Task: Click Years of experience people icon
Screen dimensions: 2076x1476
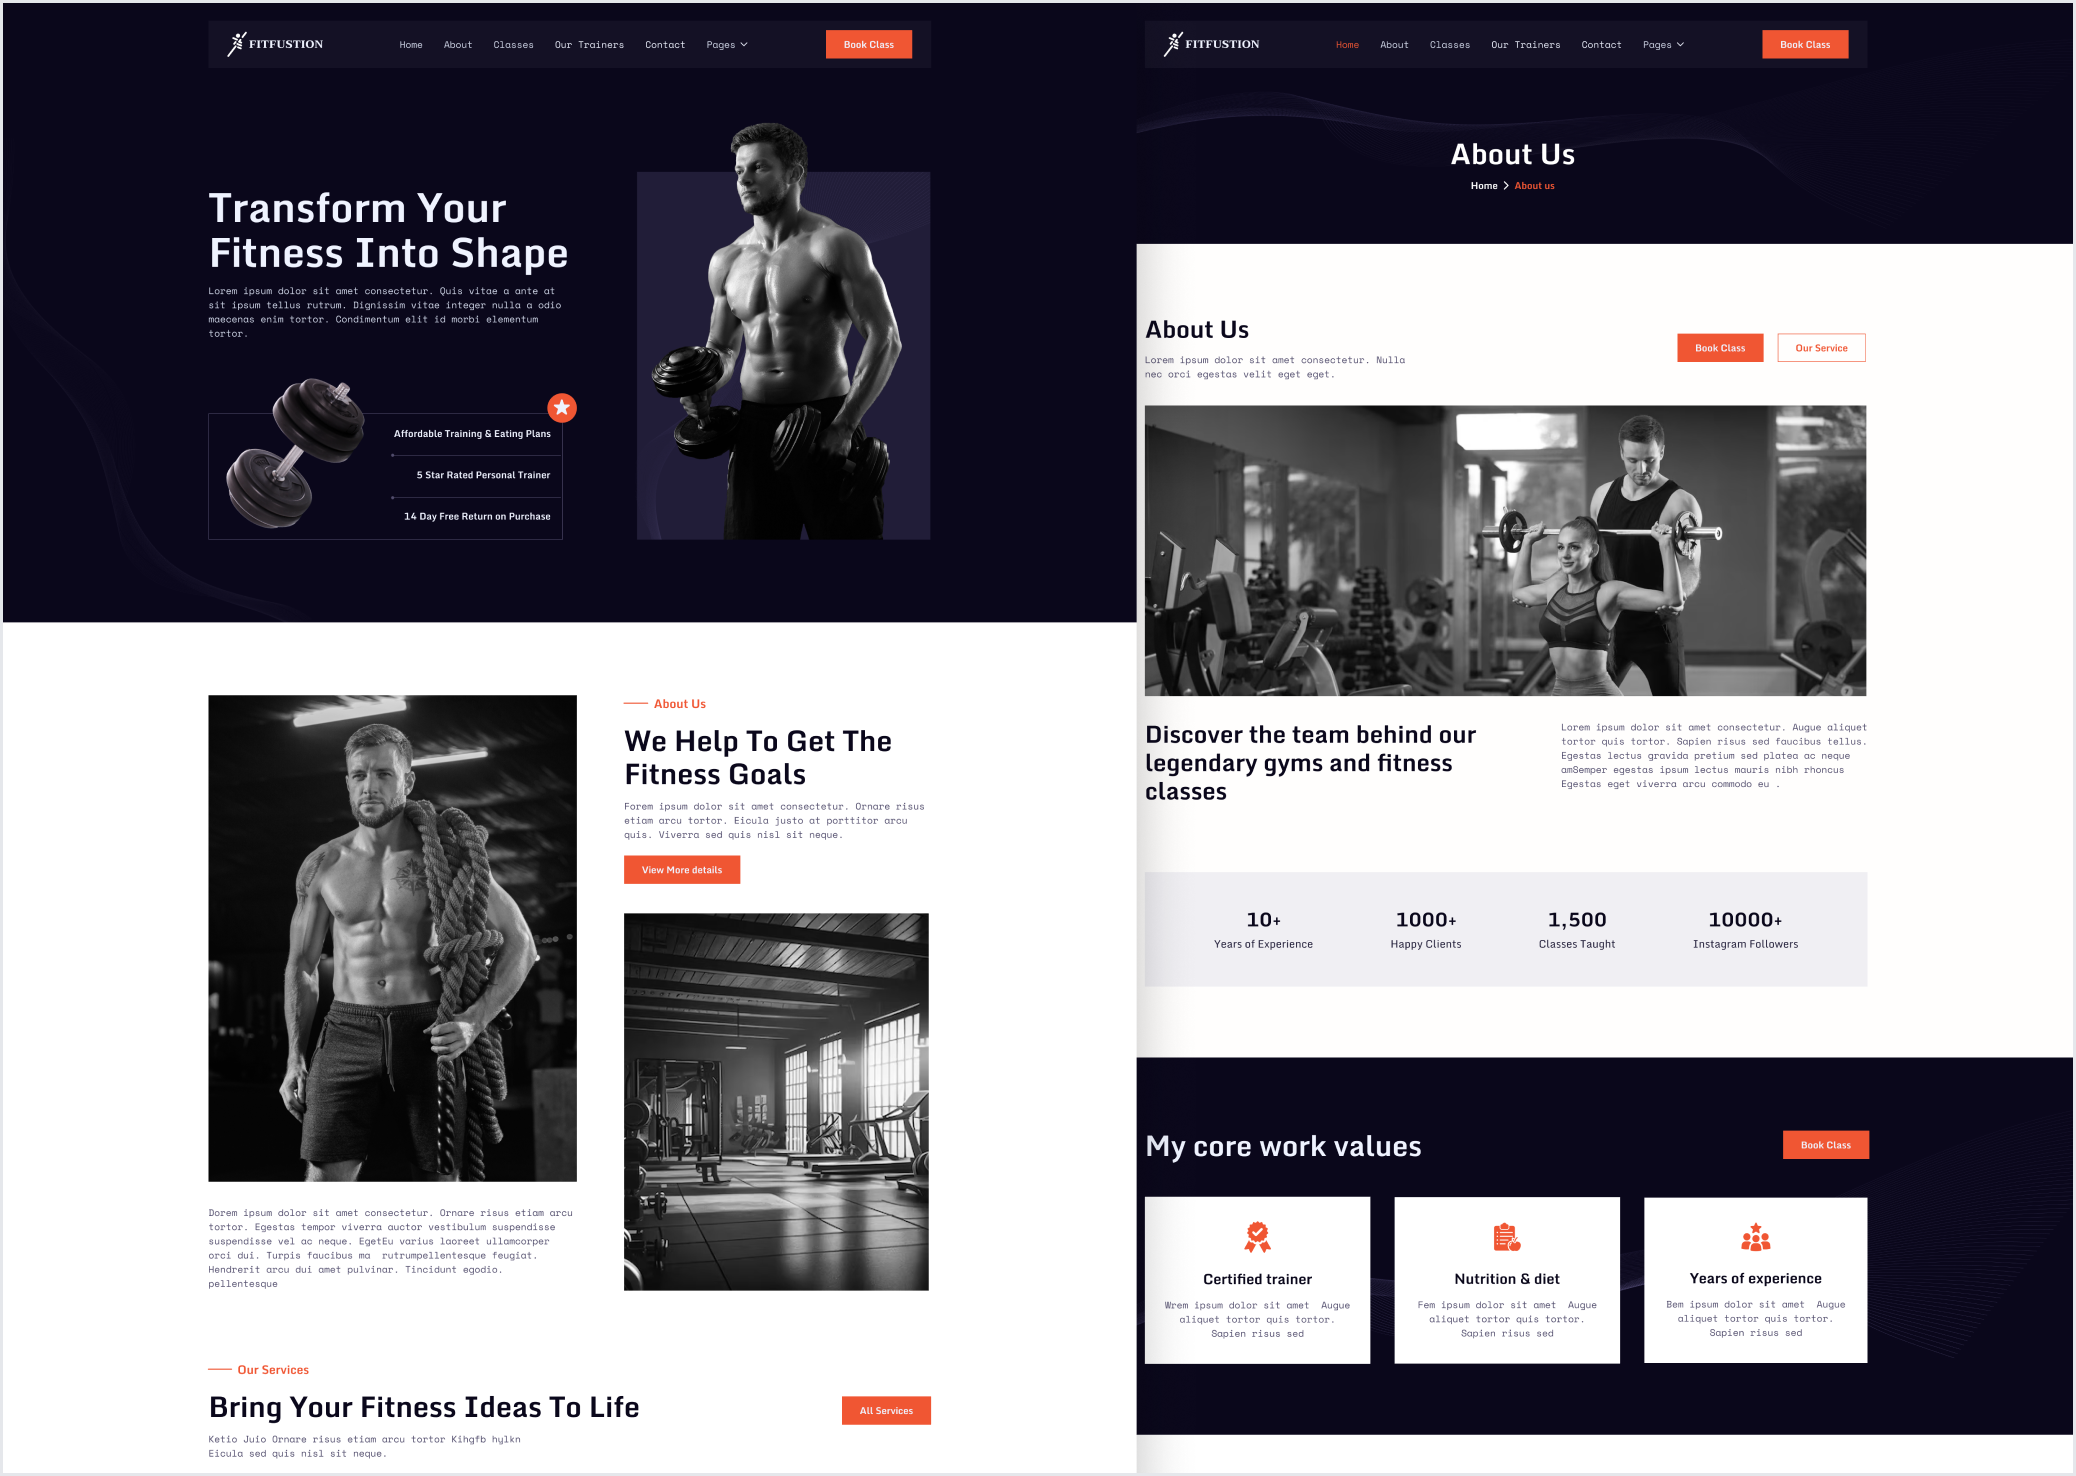Action: click(1755, 1237)
